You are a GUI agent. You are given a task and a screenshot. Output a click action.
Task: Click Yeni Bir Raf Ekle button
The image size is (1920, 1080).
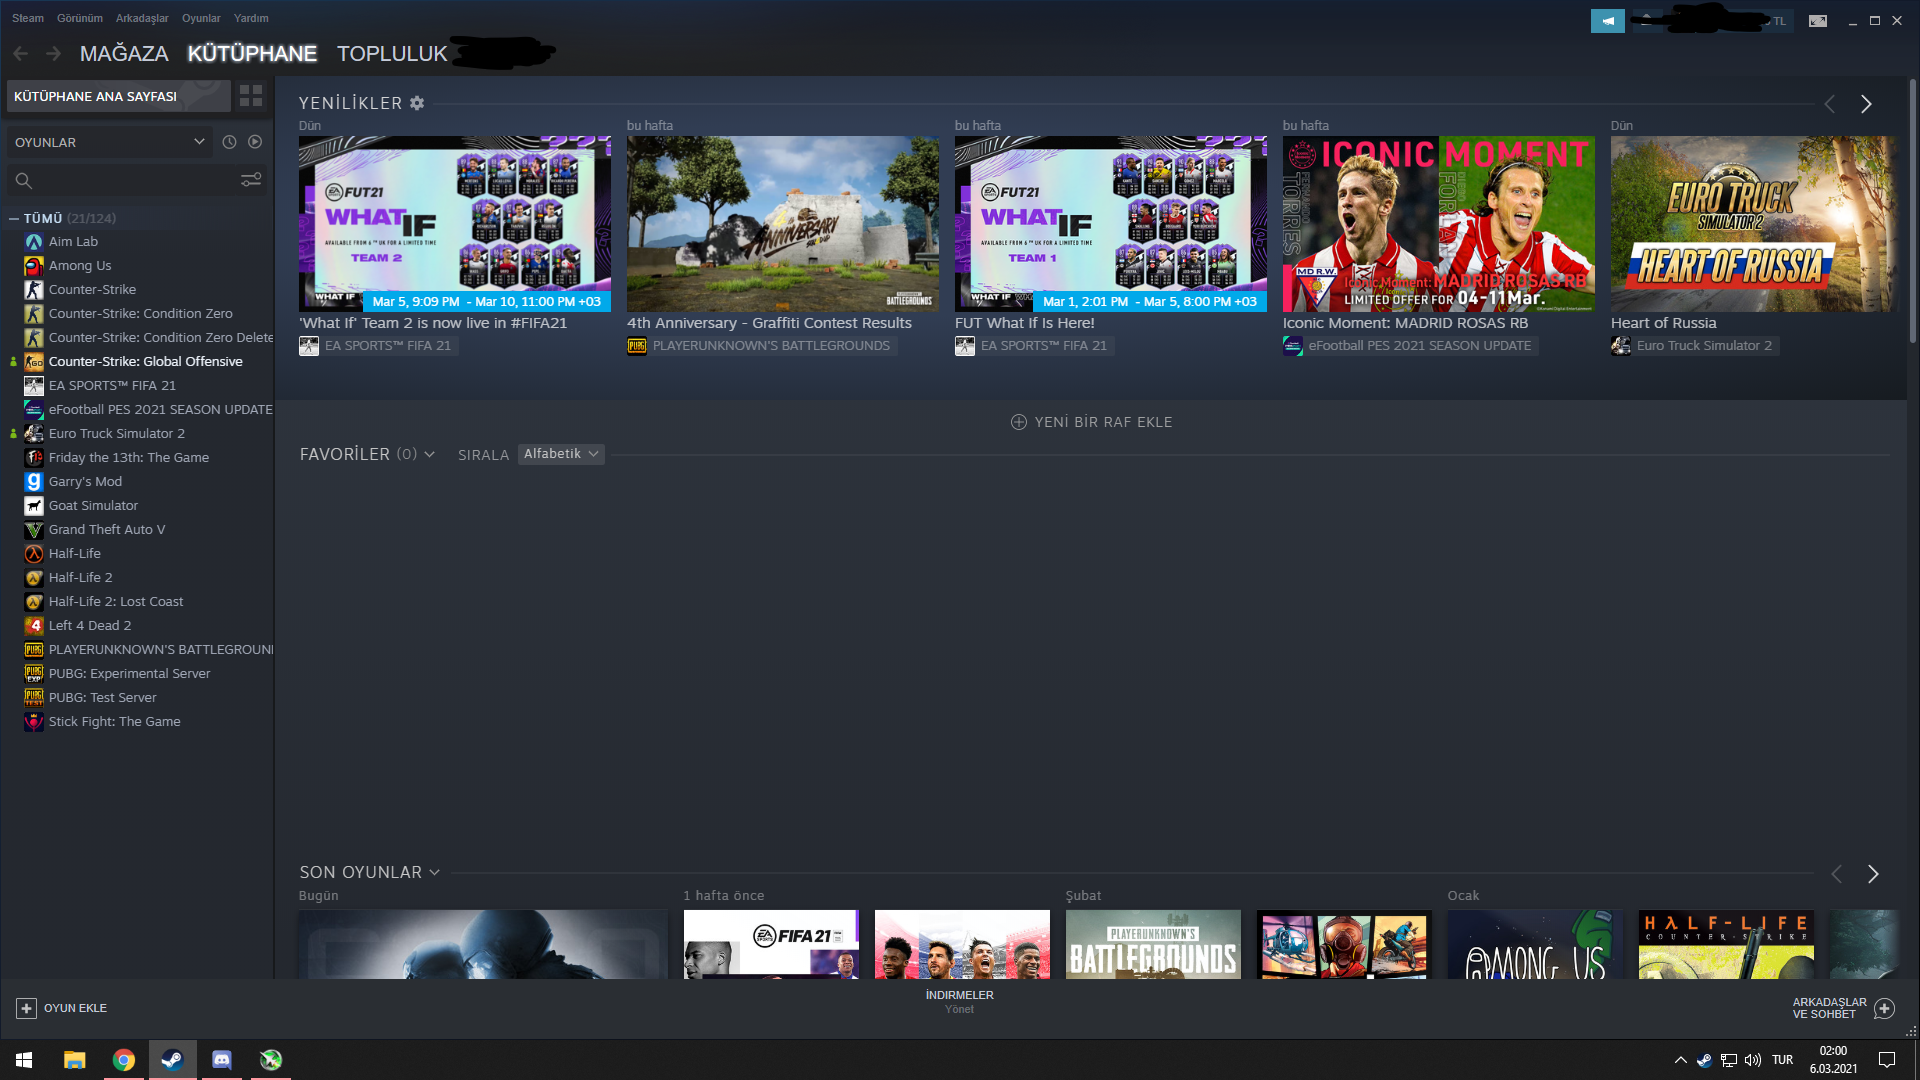point(1091,422)
